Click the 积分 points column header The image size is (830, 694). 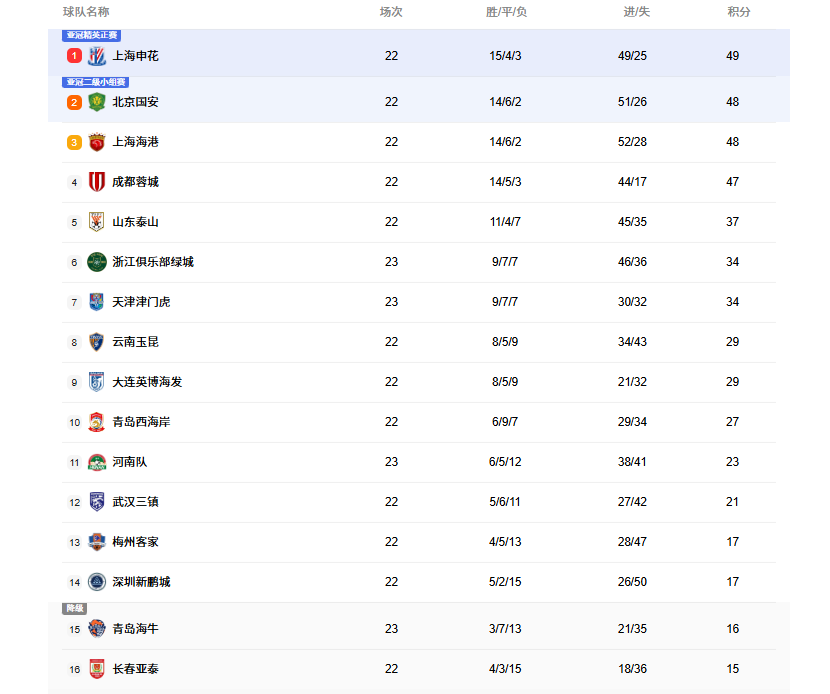pos(739,12)
